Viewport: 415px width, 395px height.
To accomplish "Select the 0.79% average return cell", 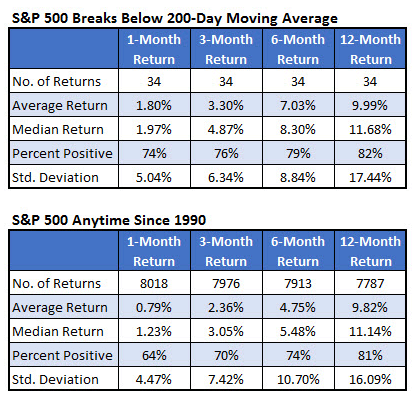I will (x=154, y=307).
